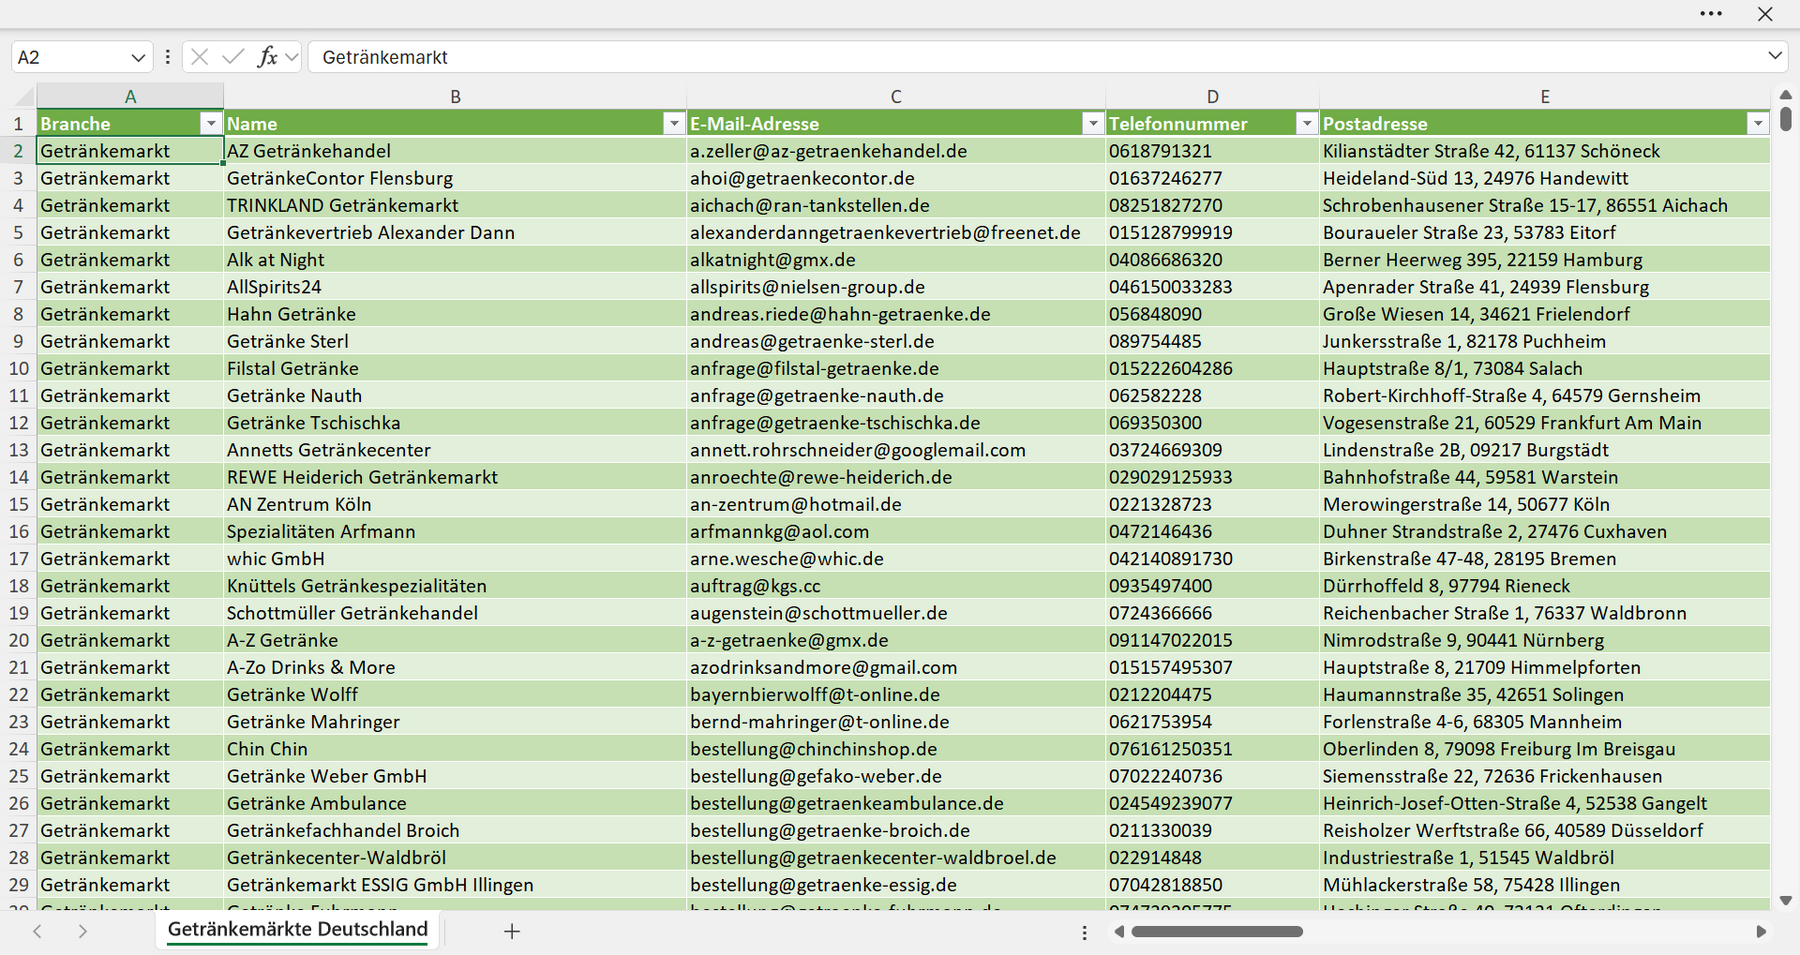Screen dimensions: 1800x955
Task: Select cell AN Zentrum Köln
Action: [455, 504]
